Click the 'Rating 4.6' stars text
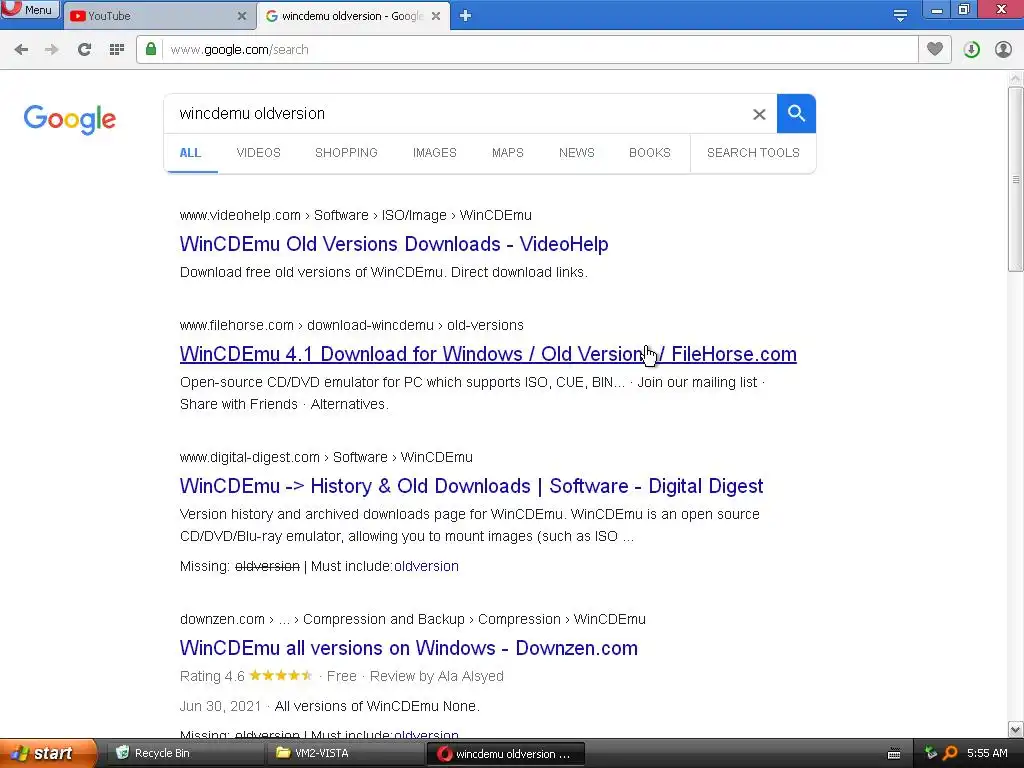 click(246, 676)
